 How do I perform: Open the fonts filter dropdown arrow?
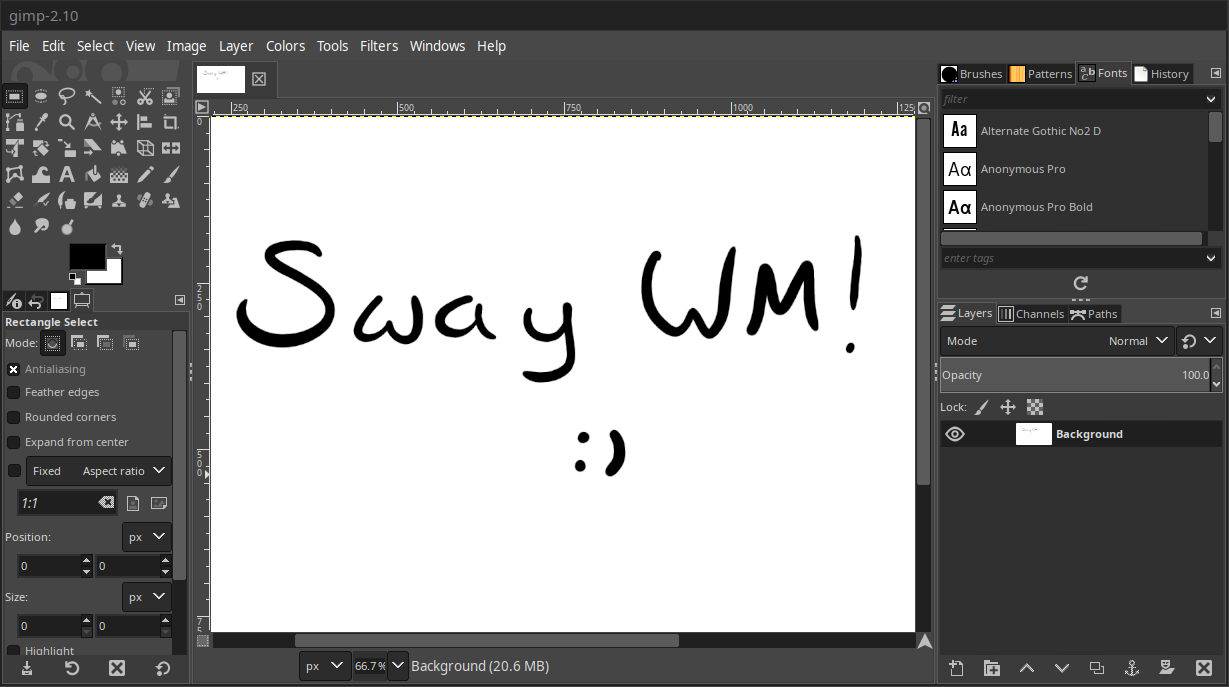(x=1211, y=99)
